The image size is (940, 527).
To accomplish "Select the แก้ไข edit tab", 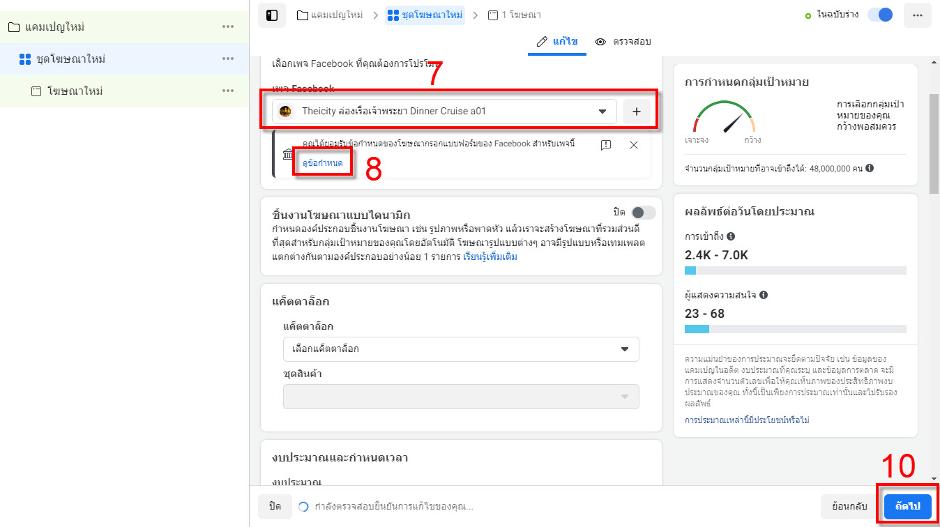I will pos(556,42).
